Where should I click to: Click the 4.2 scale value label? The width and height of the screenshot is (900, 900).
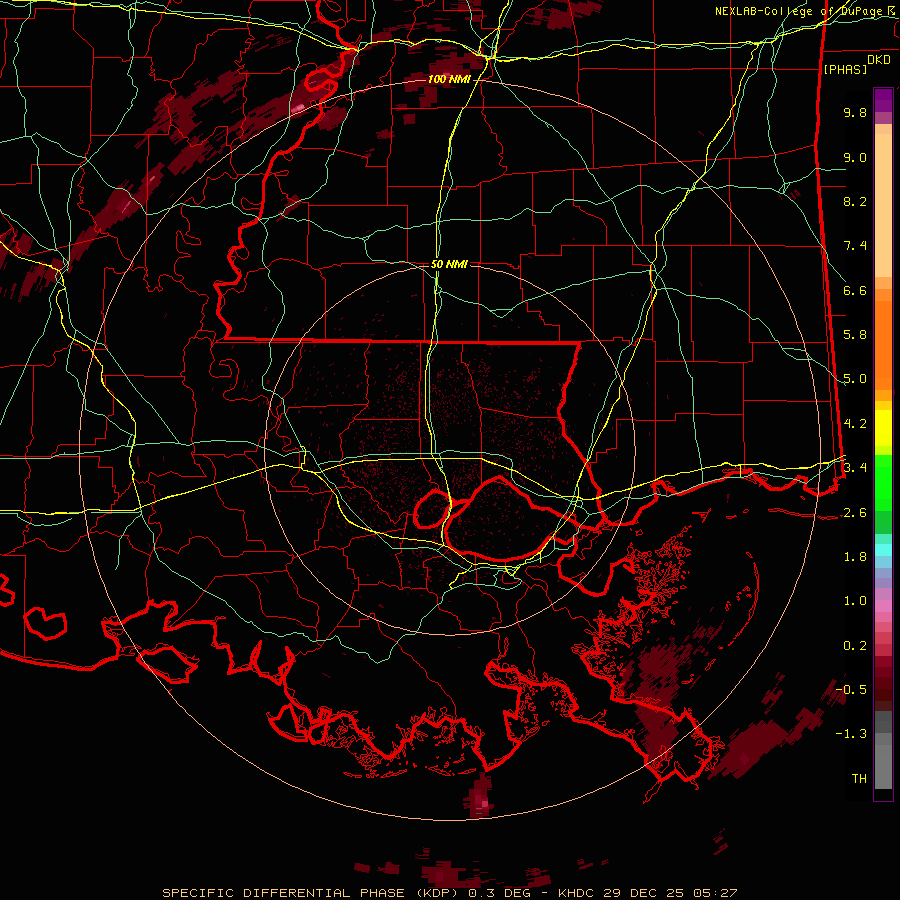(855, 424)
